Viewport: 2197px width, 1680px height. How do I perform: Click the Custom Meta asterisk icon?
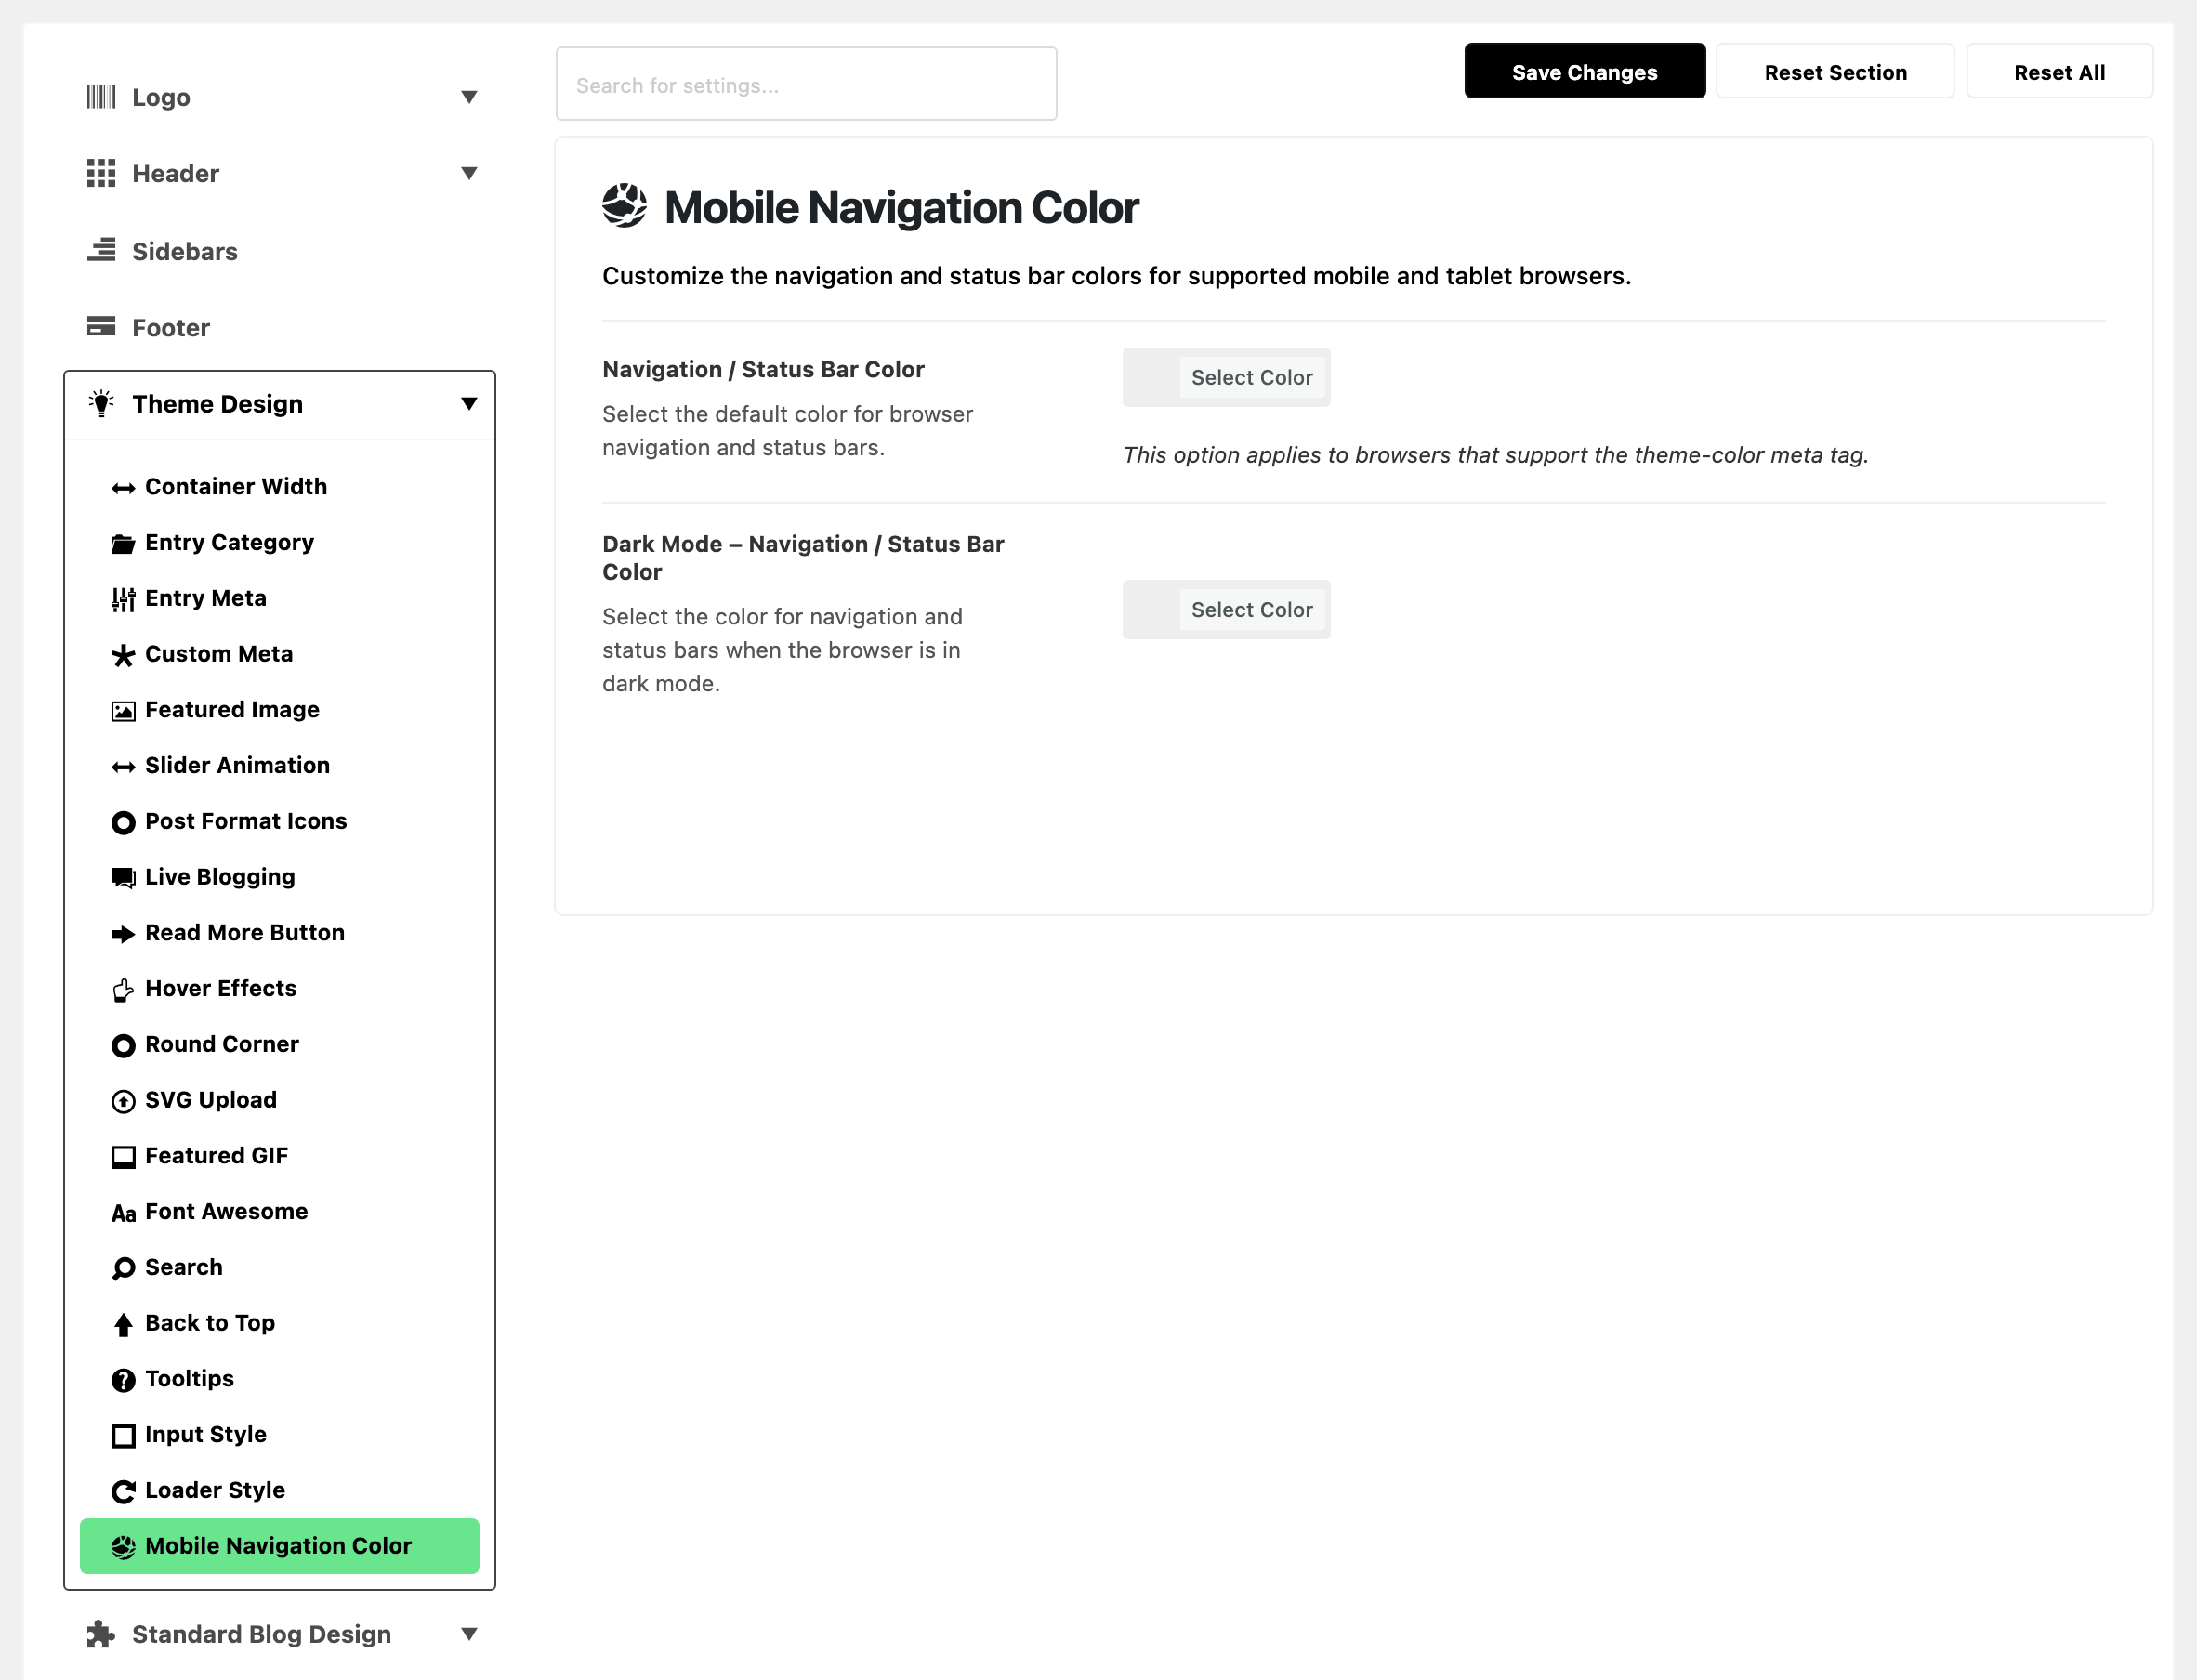(x=123, y=655)
